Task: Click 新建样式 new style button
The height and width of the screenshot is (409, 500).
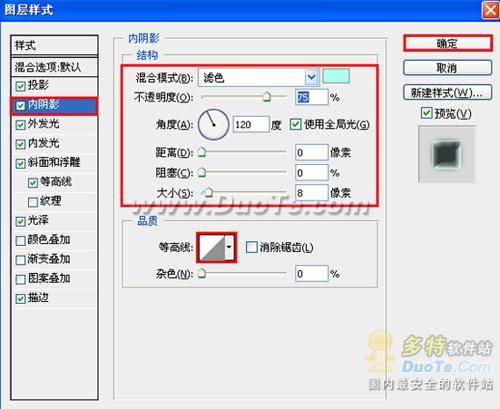Action: [x=447, y=93]
